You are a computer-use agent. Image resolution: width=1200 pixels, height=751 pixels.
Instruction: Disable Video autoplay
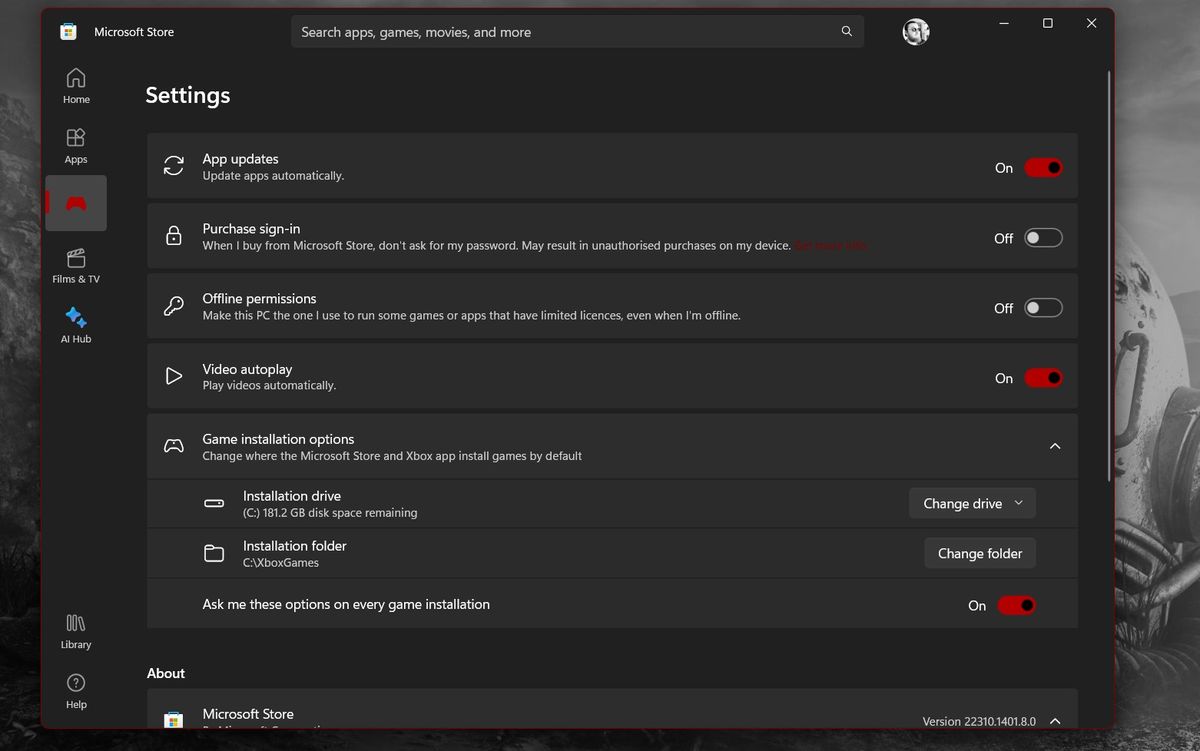coord(1043,377)
